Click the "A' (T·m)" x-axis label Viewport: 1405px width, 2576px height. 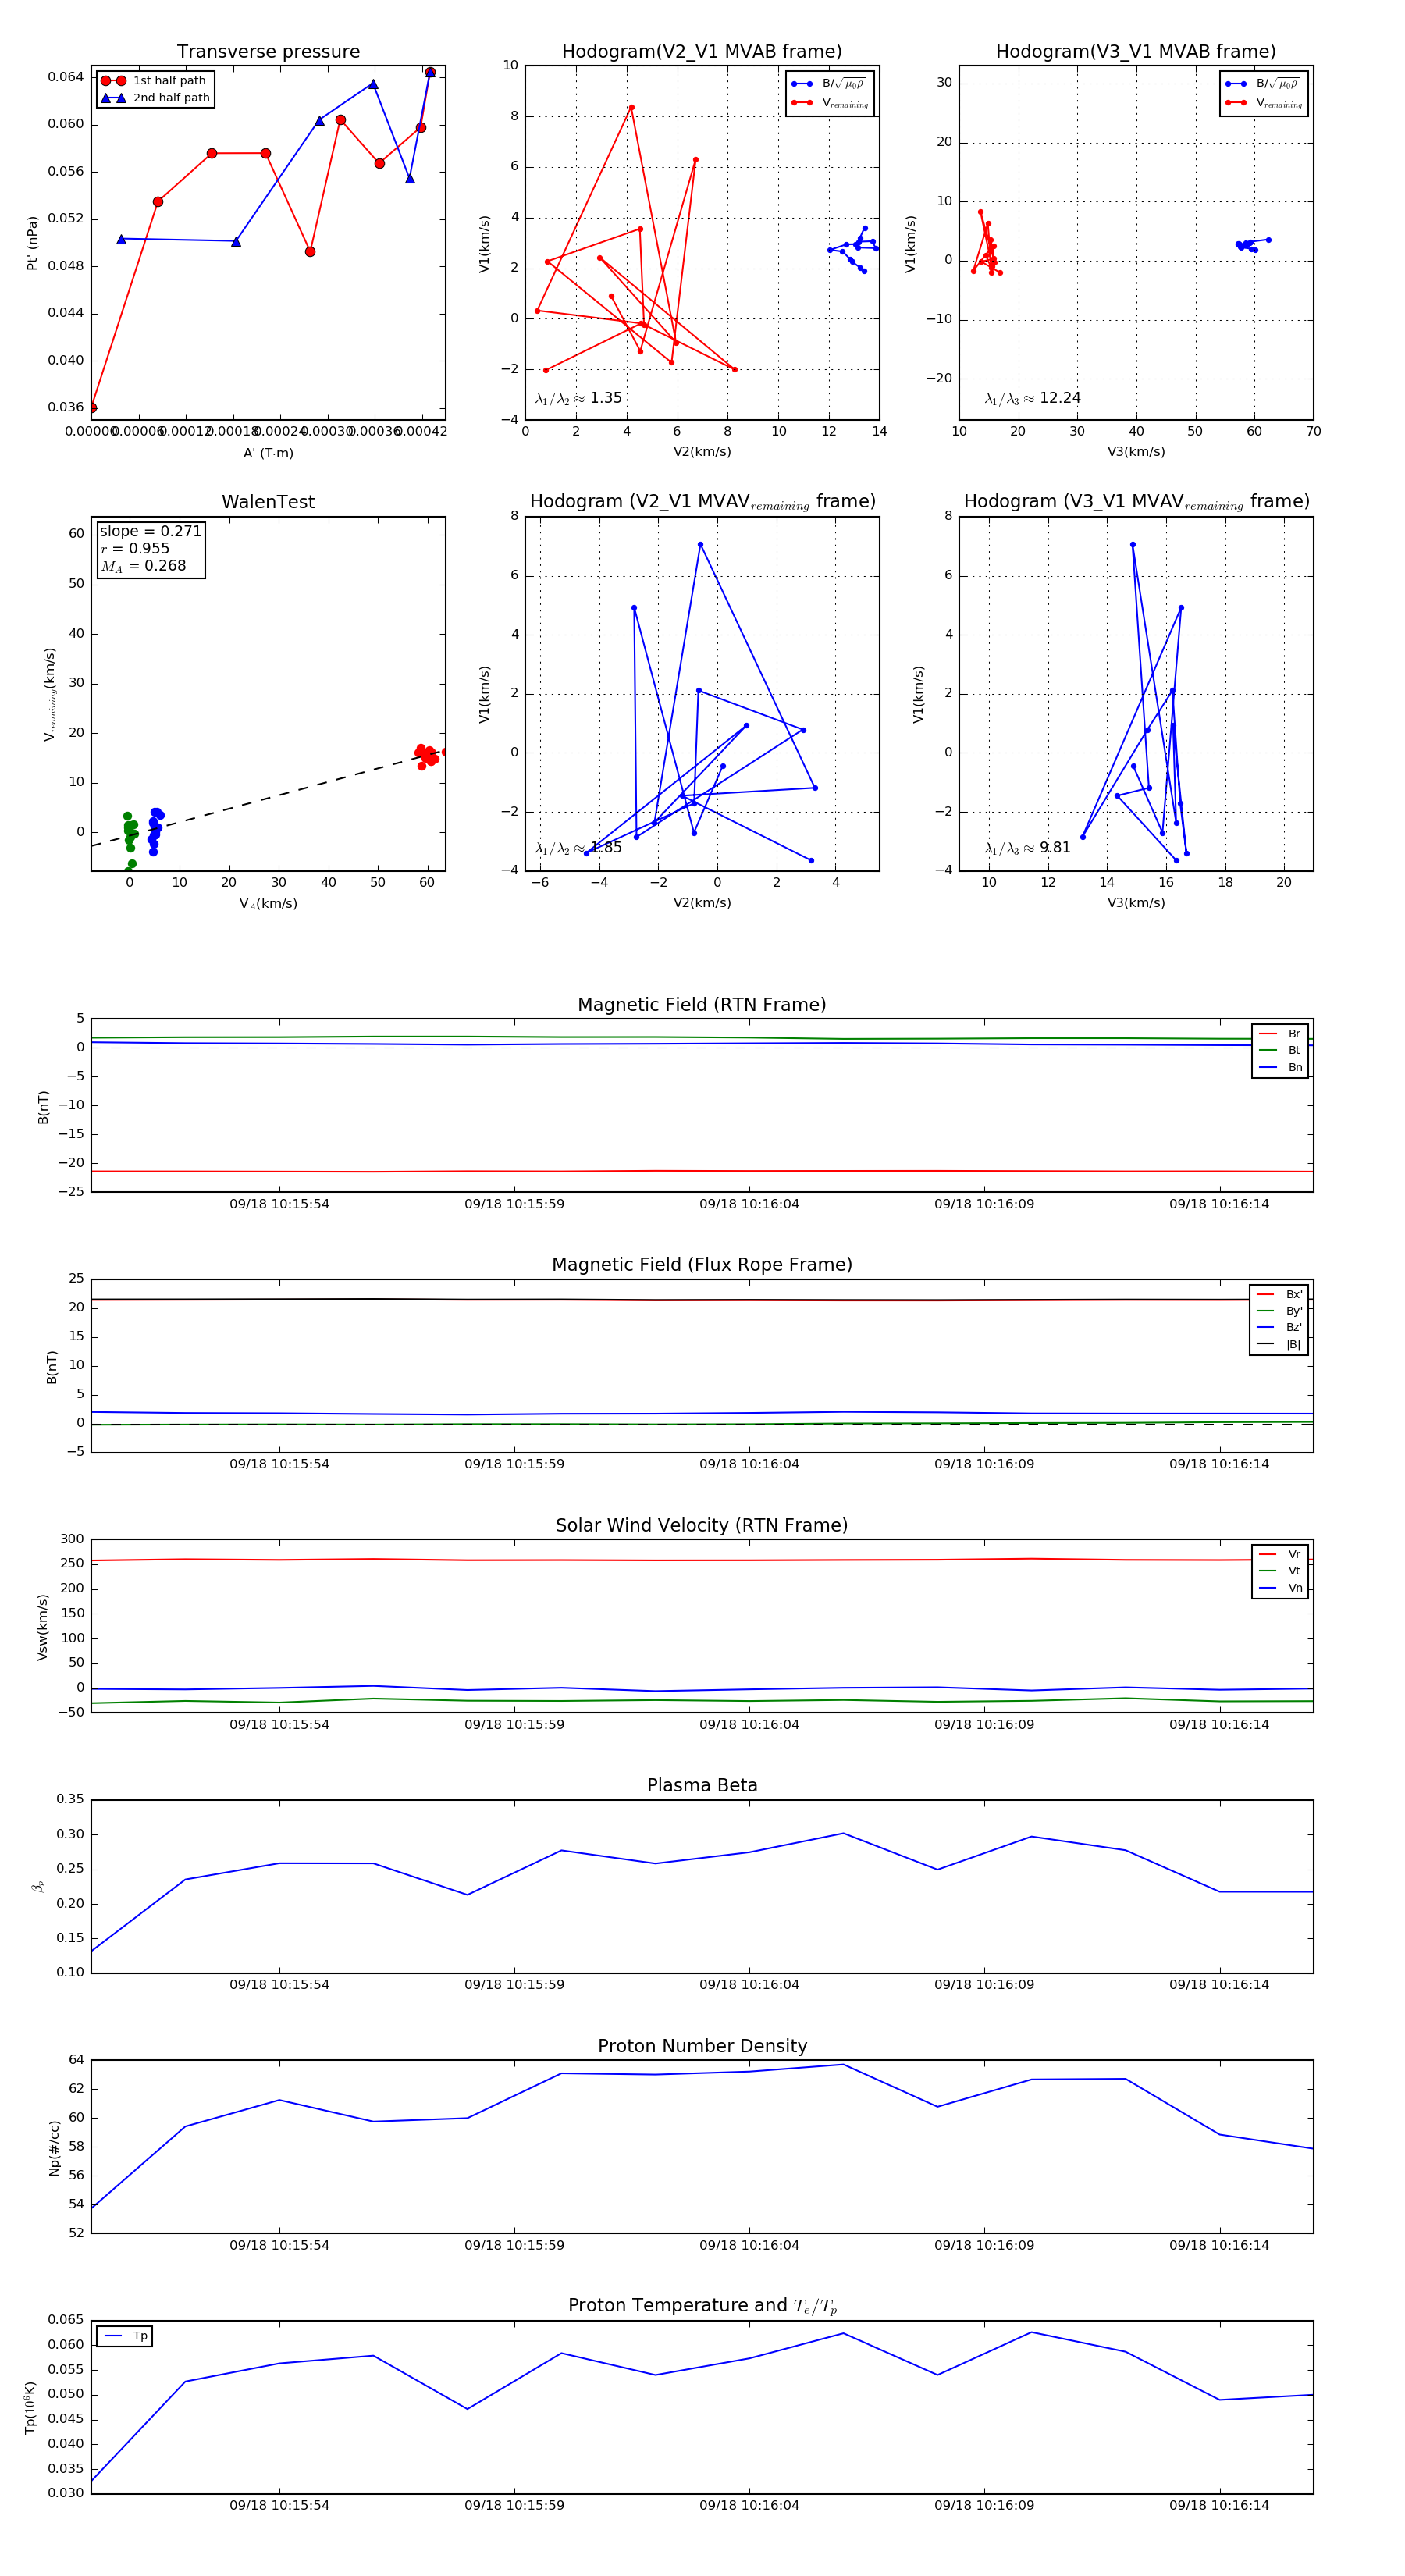pos(268,453)
